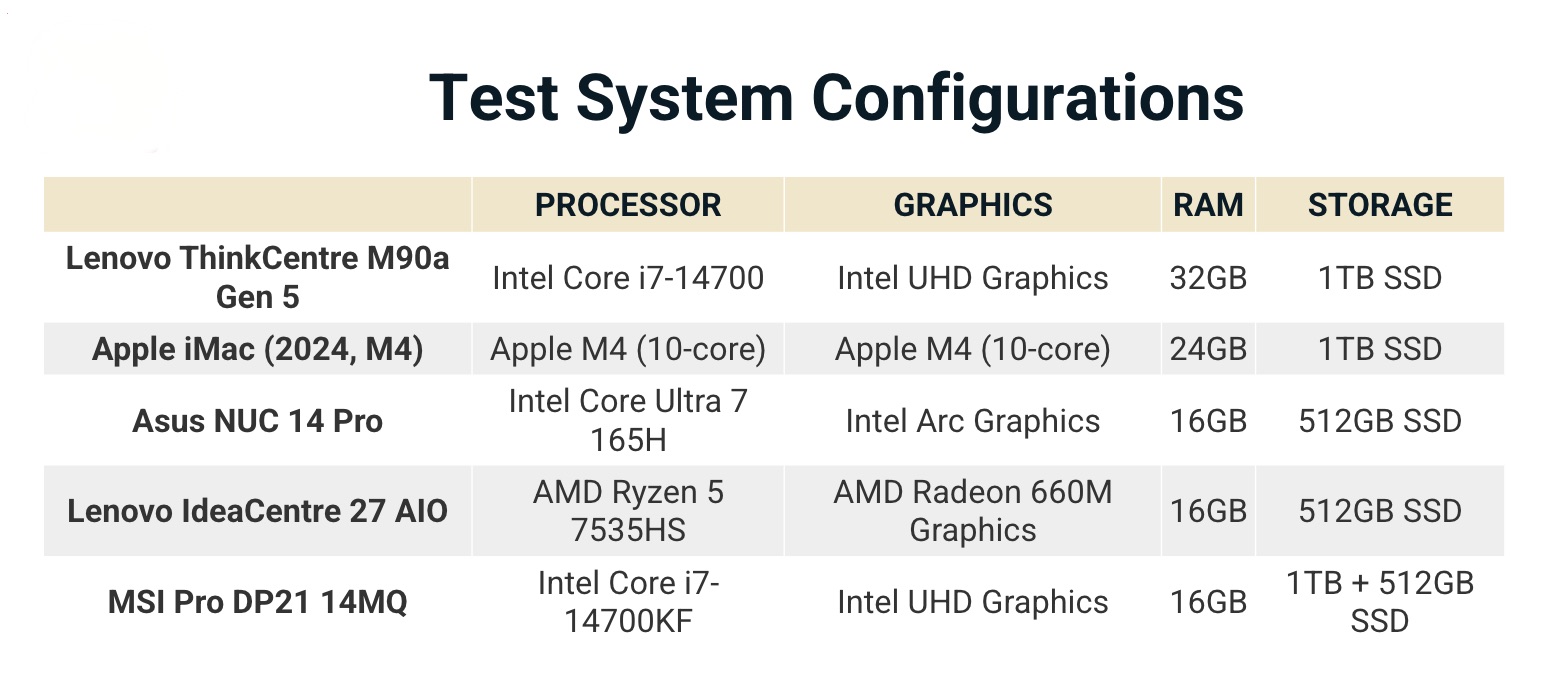Image resolution: width=1556 pixels, height=676 pixels.
Task: Click the 24GB RAM cell
Action: coord(1208,349)
